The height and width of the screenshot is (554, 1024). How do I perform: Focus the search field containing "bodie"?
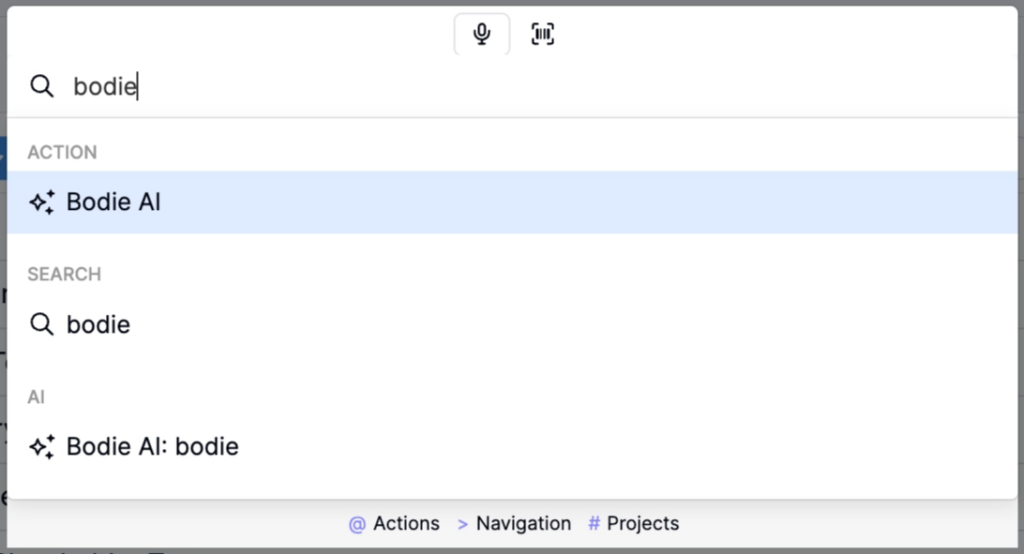512,86
